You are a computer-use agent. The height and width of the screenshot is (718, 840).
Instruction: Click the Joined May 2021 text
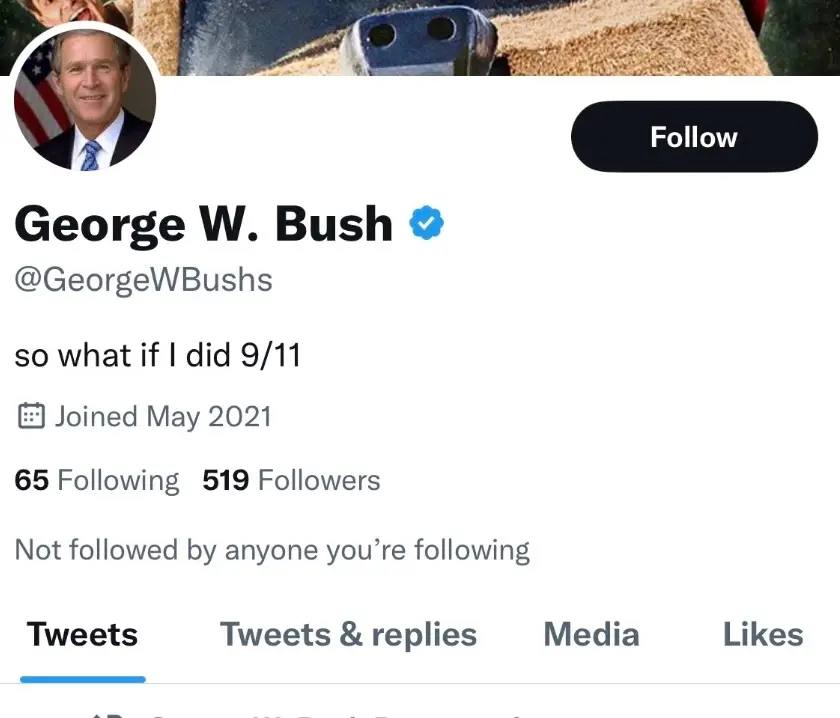pos(163,416)
